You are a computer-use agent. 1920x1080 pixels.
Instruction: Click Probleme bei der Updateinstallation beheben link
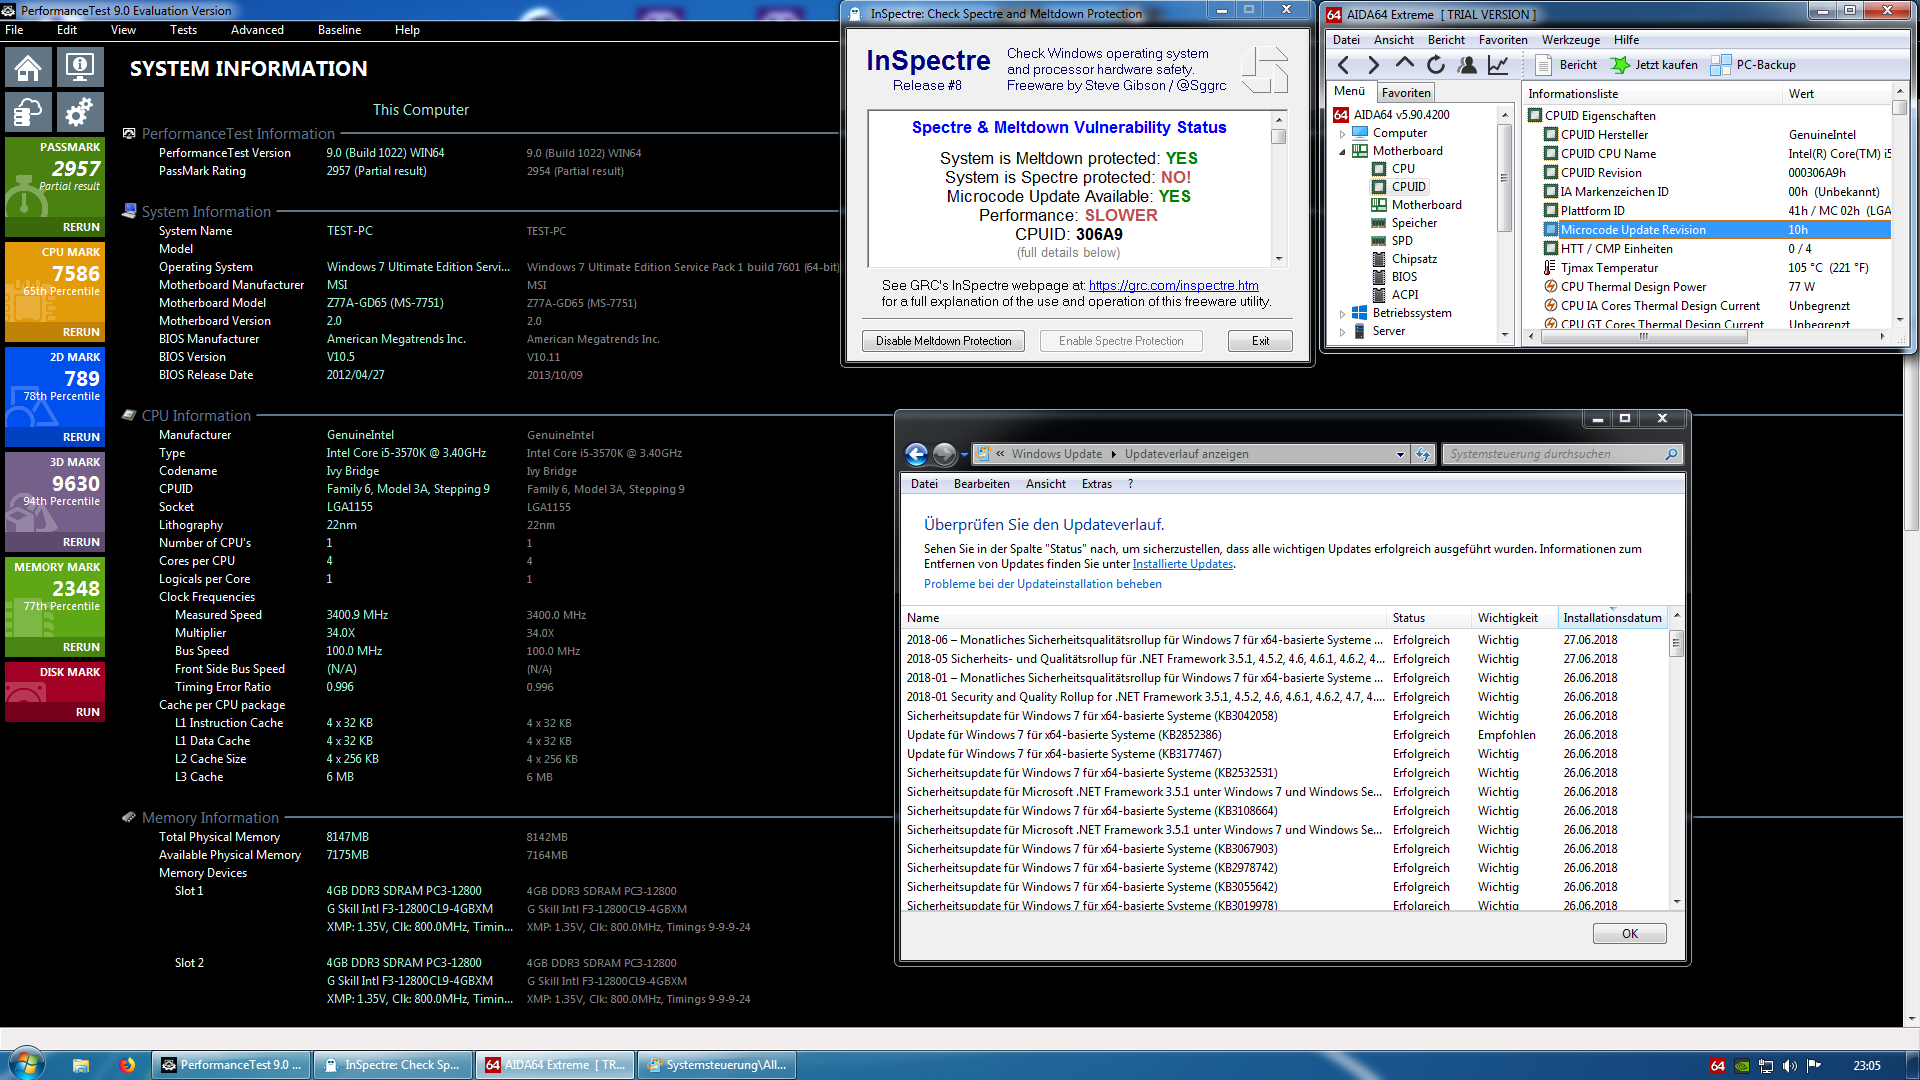pos(1042,584)
